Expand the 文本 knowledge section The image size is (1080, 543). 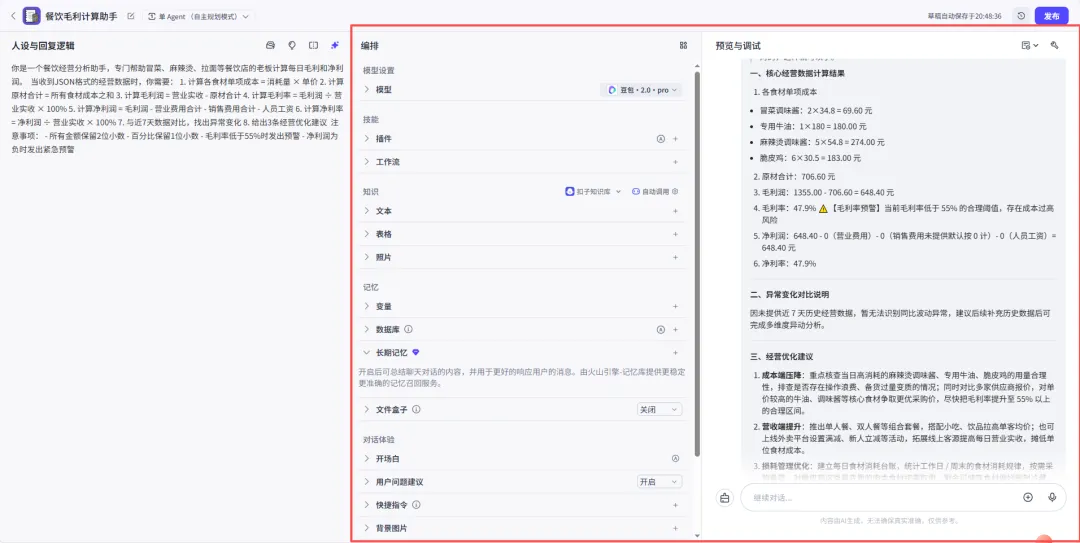click(x=367, y=211)
